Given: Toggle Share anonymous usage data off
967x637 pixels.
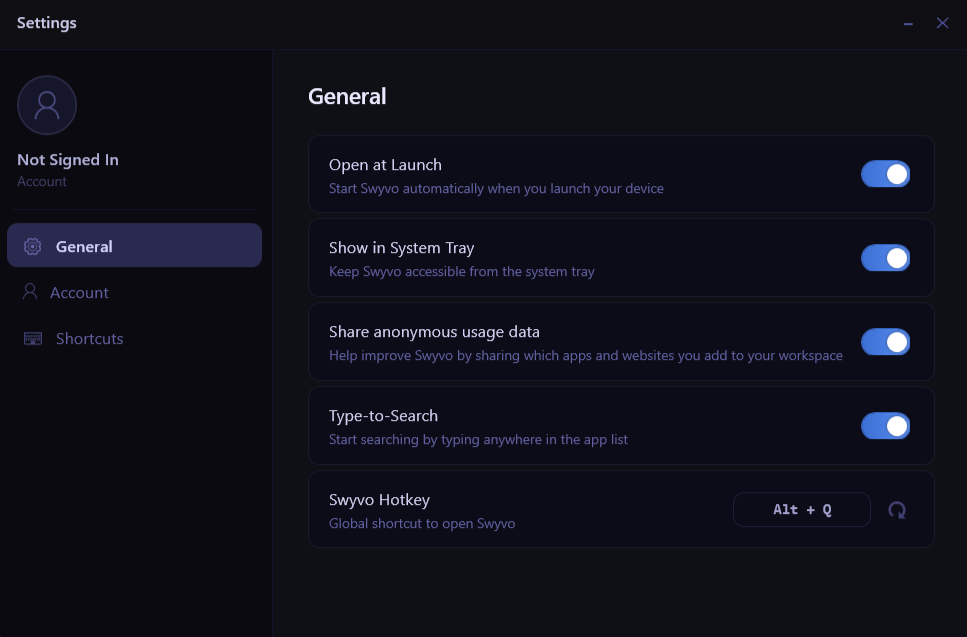Looking at the screenshot, I should (x=886, y=342).
